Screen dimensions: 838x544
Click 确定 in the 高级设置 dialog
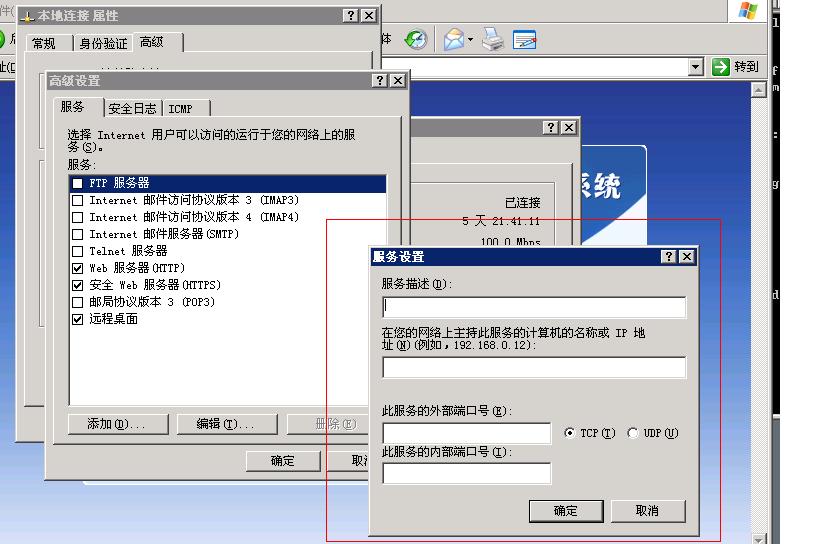tap(283, 461)
